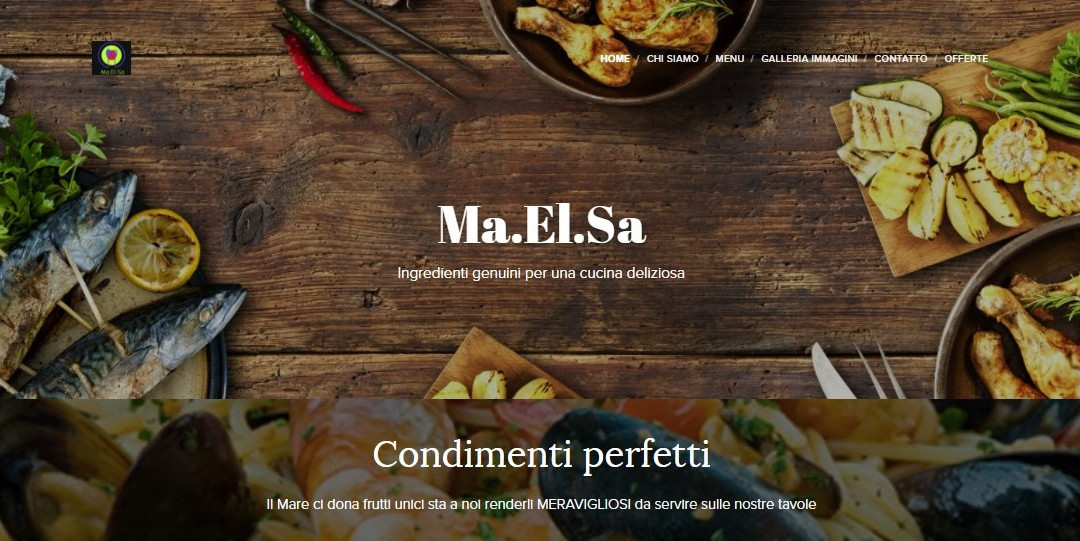The height and width of the screenshot is (541, 1080).
Task: Click the paragraph starting with Il Mare ci dona
Action: [541, 504]
